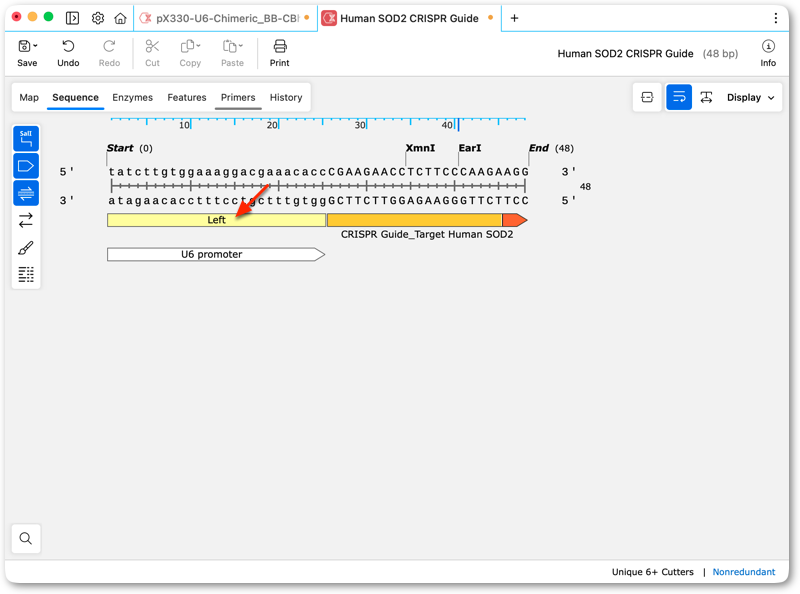Toggle show enzymes (SalI) side button

(x=26, y=139)
